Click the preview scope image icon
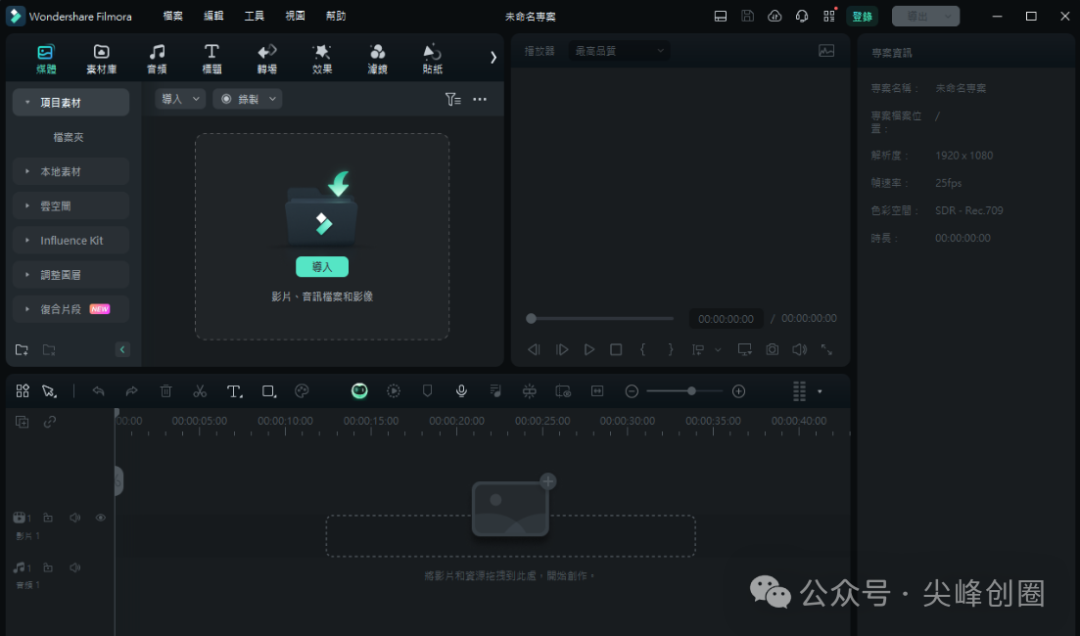Image resolution: width=1080 pixels, height=636 pixels. point(827,51)
